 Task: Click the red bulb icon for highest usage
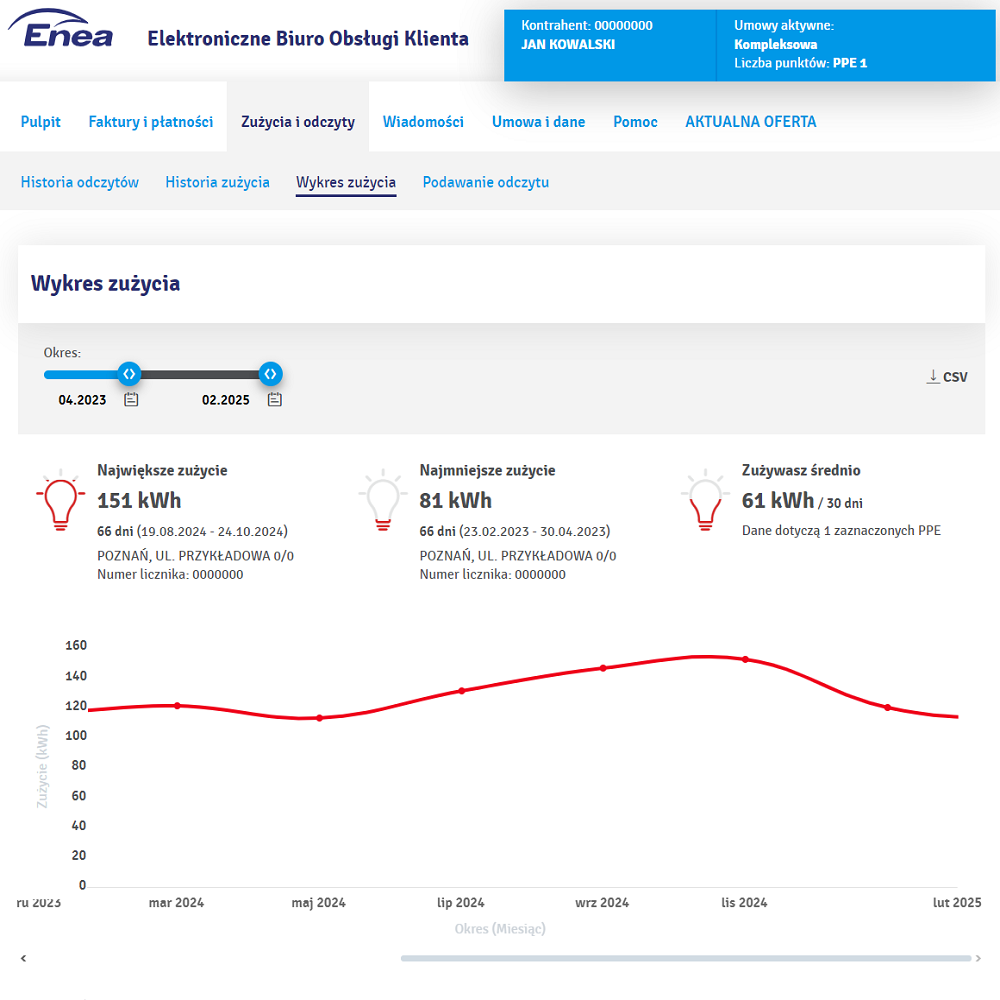click(x=59, y=501)
